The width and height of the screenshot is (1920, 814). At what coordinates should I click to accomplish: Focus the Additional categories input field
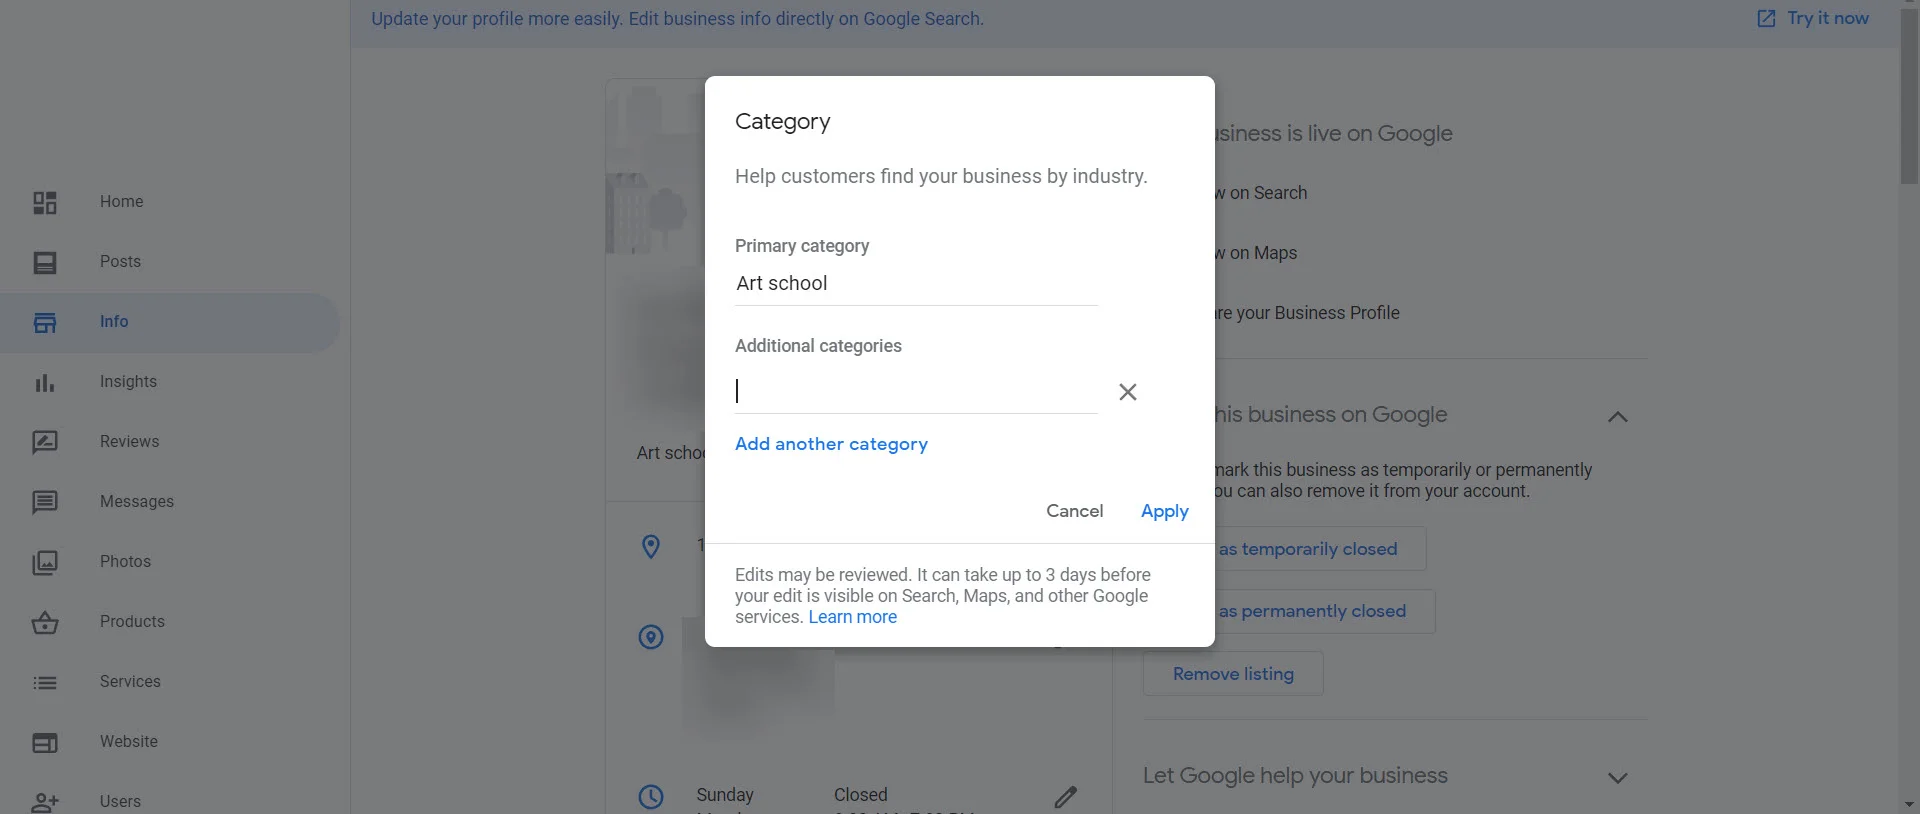pyautogui.click(x=916, y=391)
